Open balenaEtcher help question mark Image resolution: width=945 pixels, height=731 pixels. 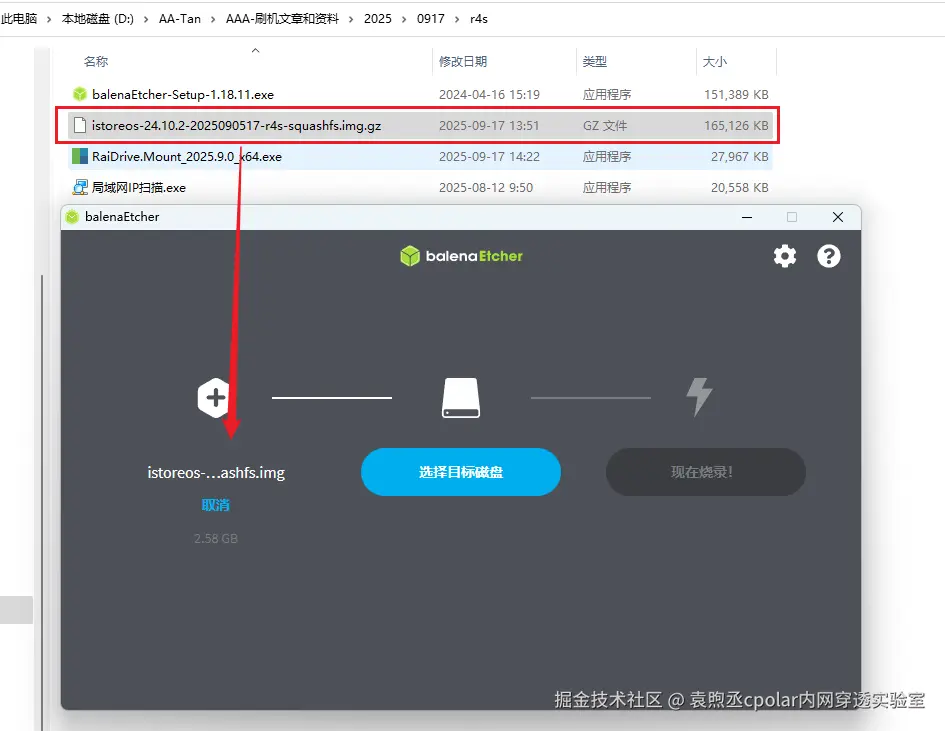point(829,256)
